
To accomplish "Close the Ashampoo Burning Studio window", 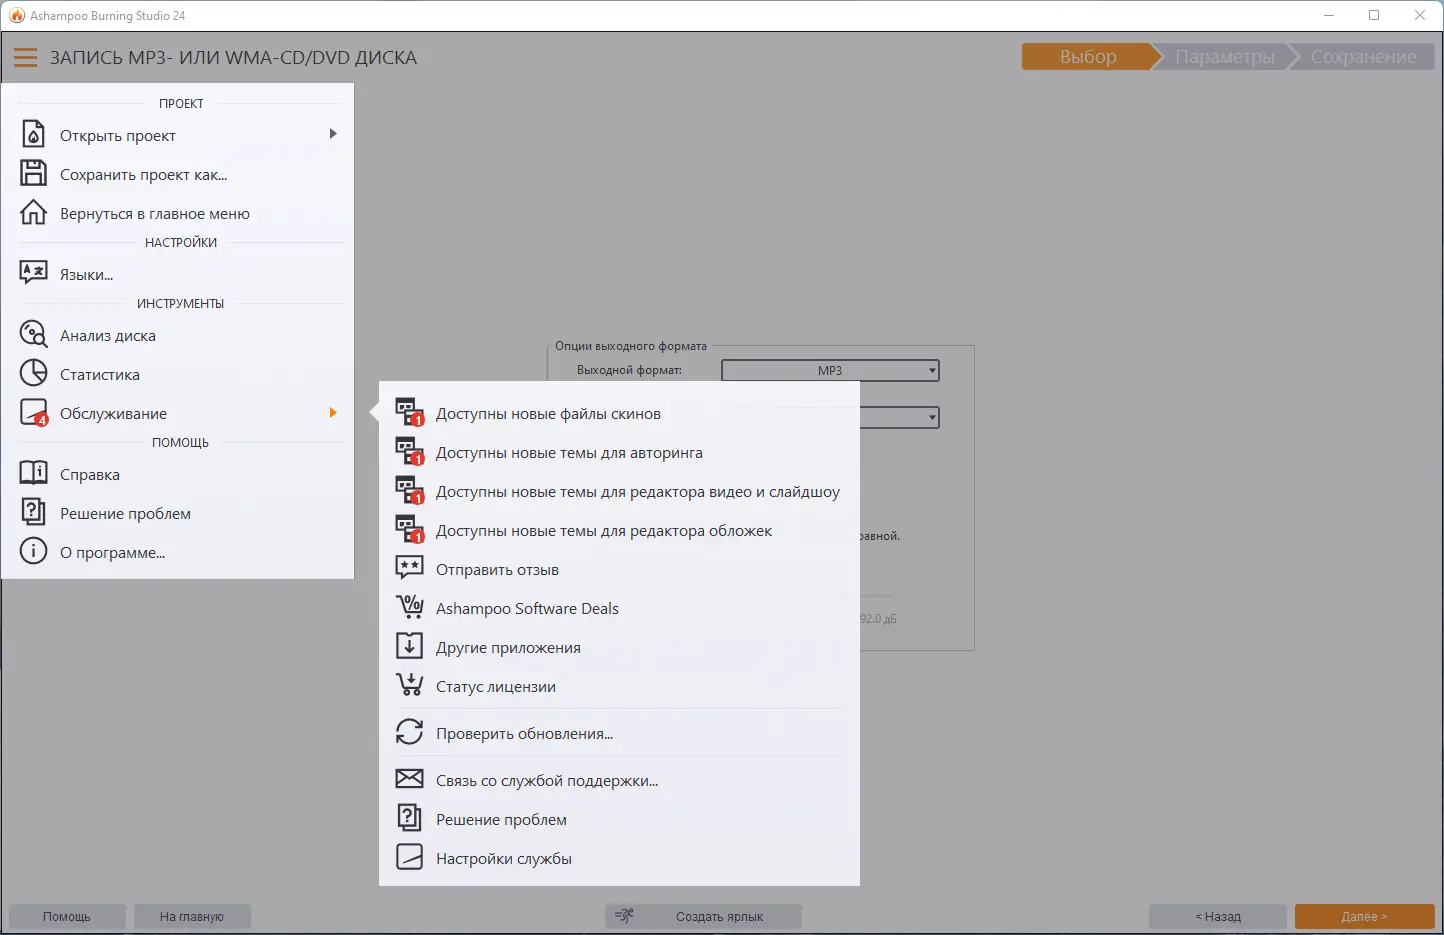I will [x=1420, y=15].
